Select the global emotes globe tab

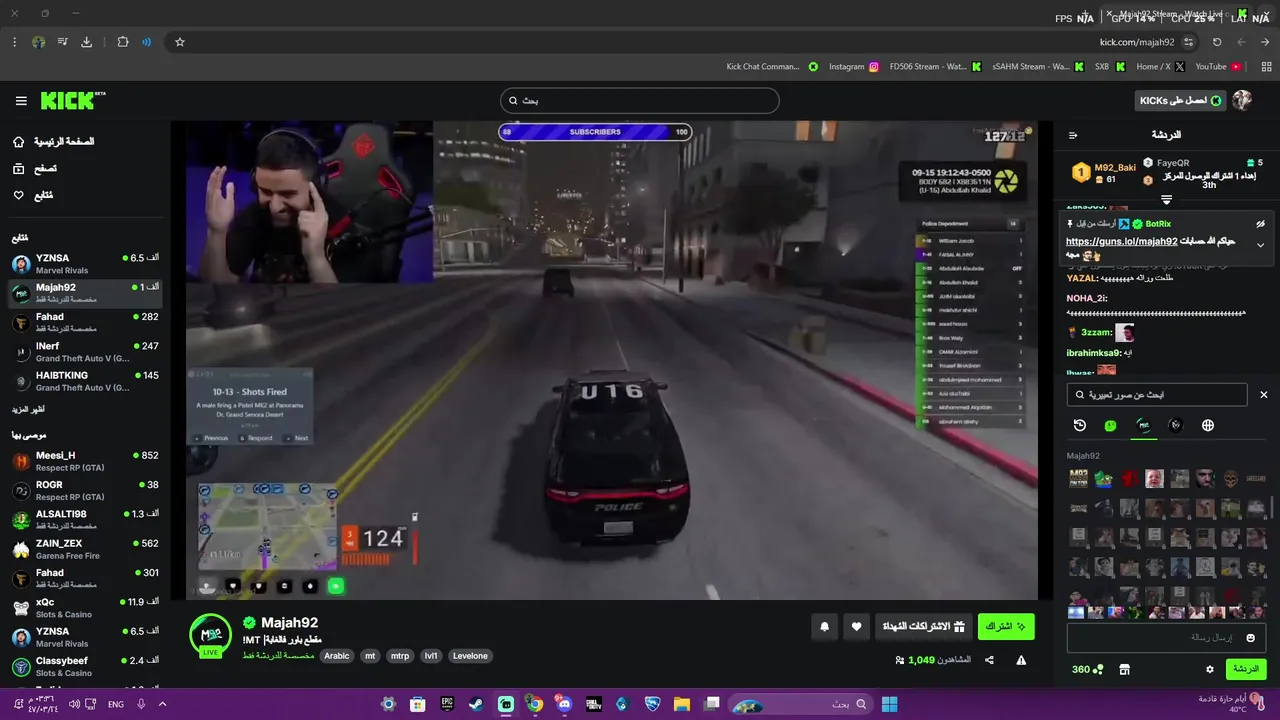pos(1208,425)
